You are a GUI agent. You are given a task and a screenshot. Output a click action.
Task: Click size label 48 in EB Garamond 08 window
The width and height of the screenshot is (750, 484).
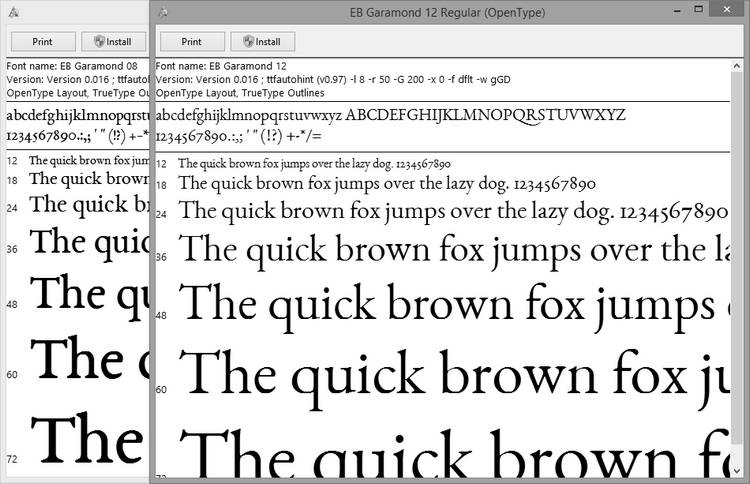click(12, 305)
